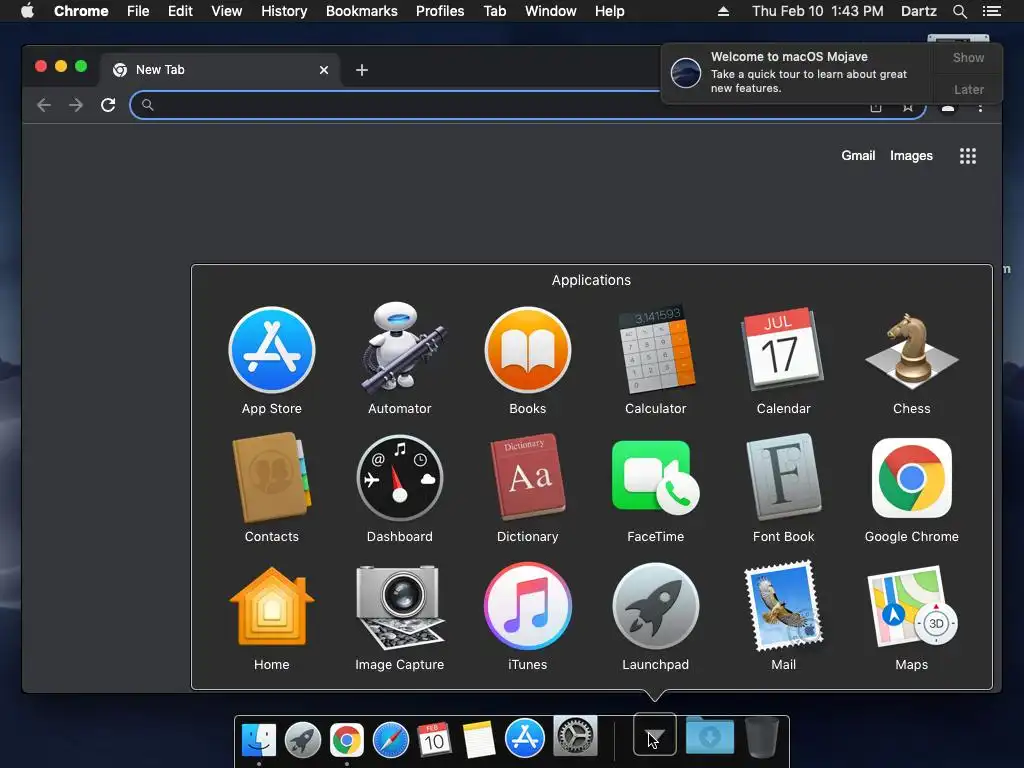Open the Apple menu
This screenshot has height=768, width=1024.
click(x=27, y=11)
